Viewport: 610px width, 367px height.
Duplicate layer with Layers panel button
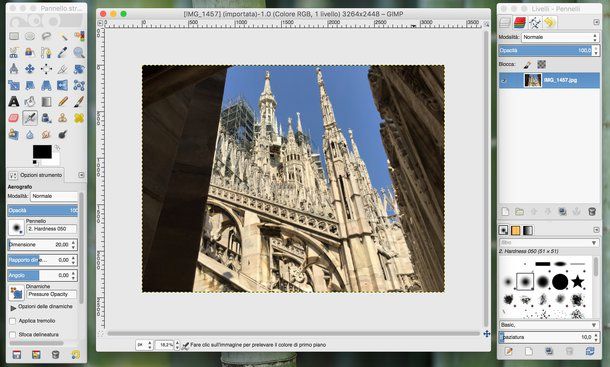point(563,212)
